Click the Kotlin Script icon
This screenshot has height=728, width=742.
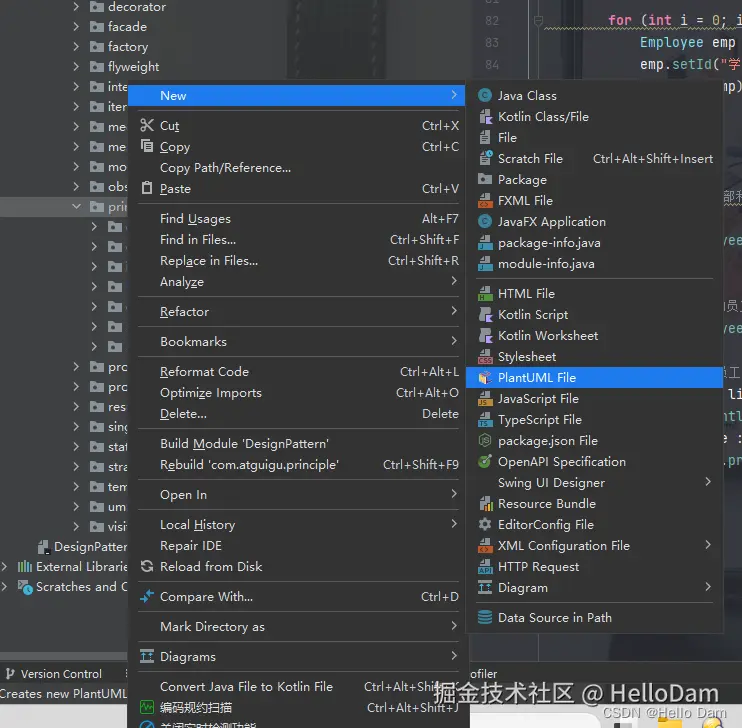tap(485, 315)
